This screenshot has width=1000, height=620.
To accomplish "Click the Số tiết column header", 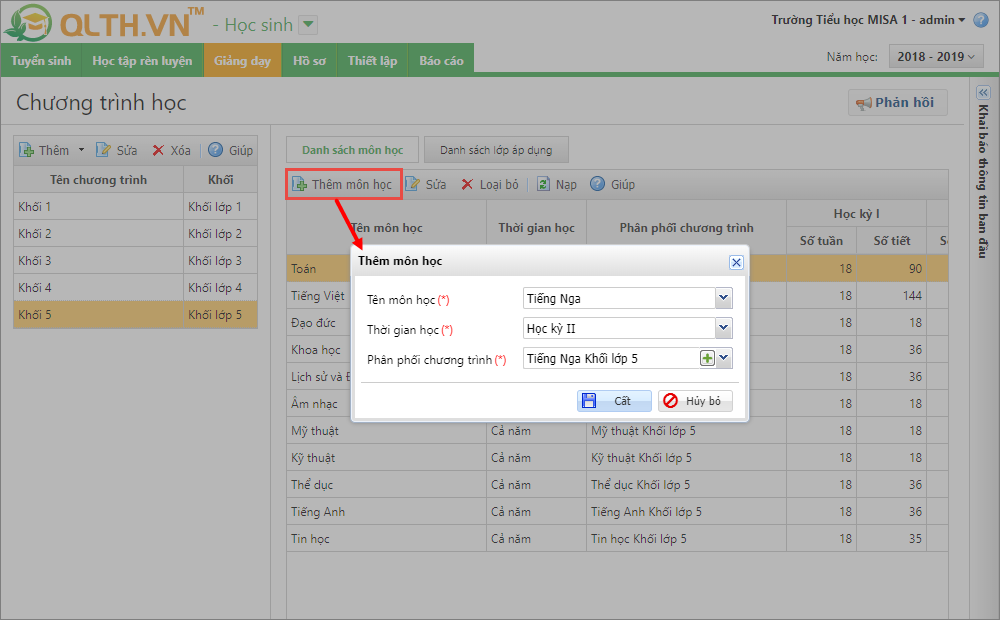I will coord(892,240).
